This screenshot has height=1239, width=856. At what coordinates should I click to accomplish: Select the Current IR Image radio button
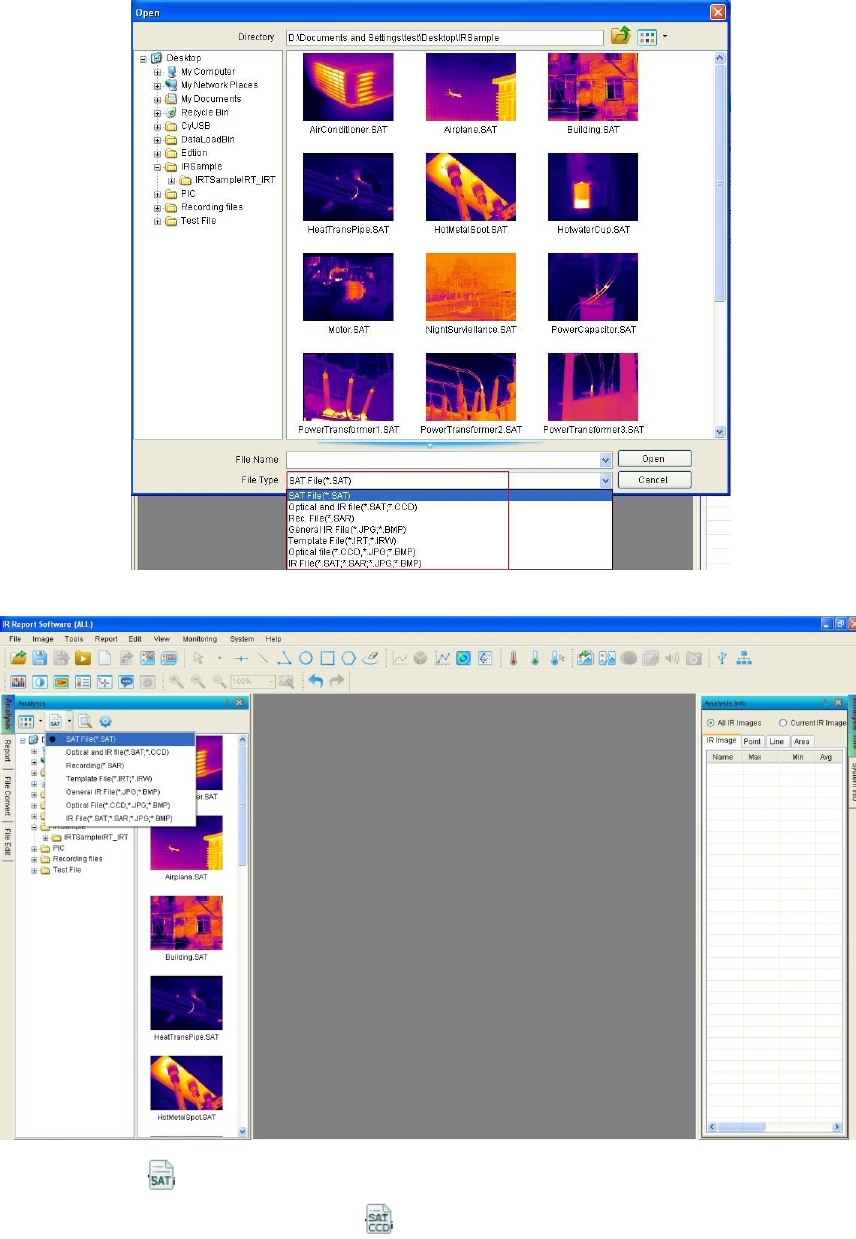coord(782,722)
